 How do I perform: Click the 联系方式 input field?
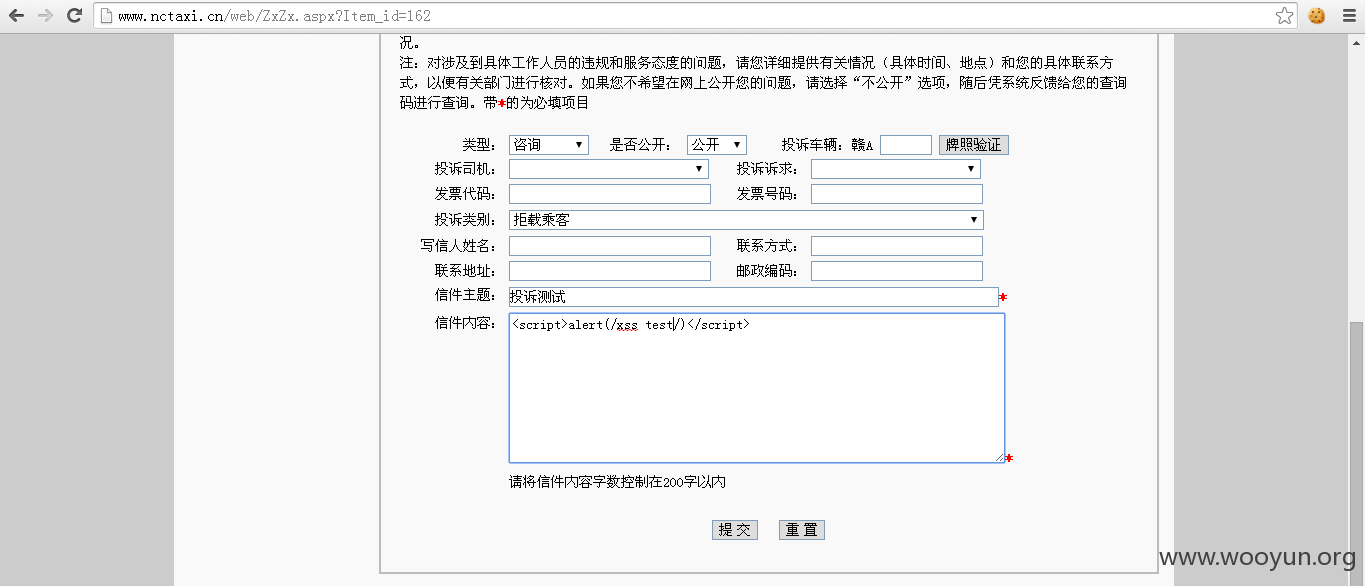897,246
